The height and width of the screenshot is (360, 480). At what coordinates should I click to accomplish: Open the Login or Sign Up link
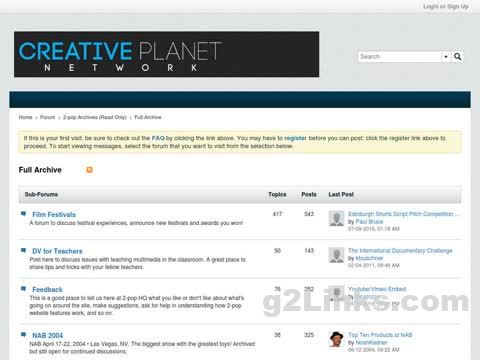(x=446, y=6)
